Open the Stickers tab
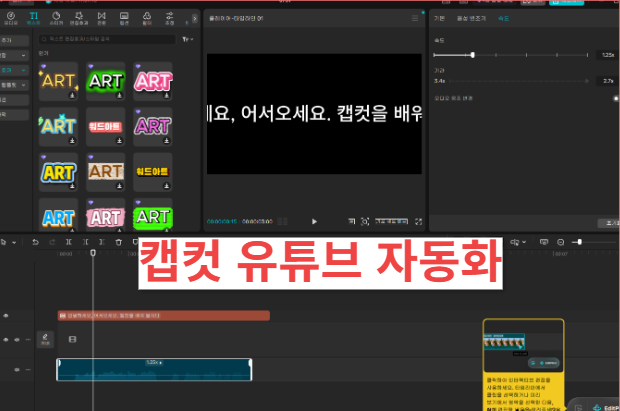 pyautogui.click(x=56, y=18)
